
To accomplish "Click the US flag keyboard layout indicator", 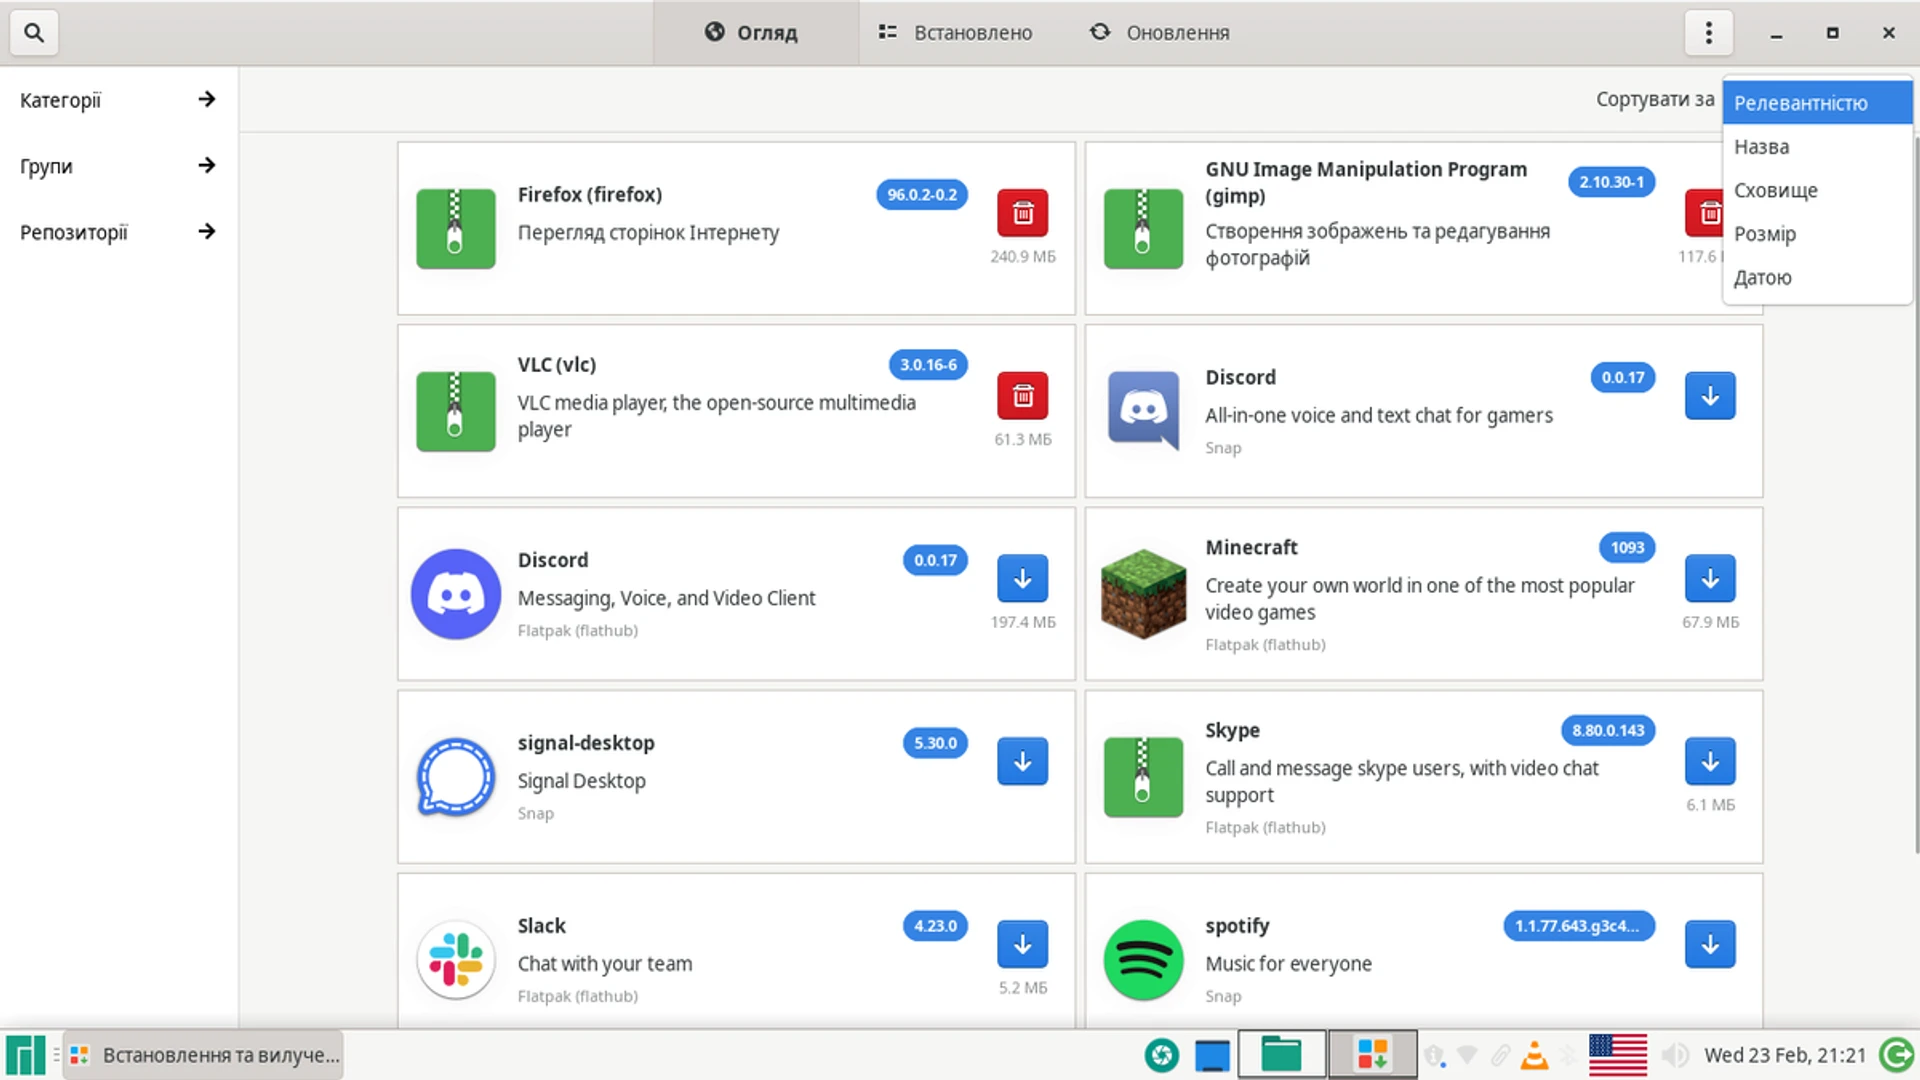I will tap(1617, 1055).
